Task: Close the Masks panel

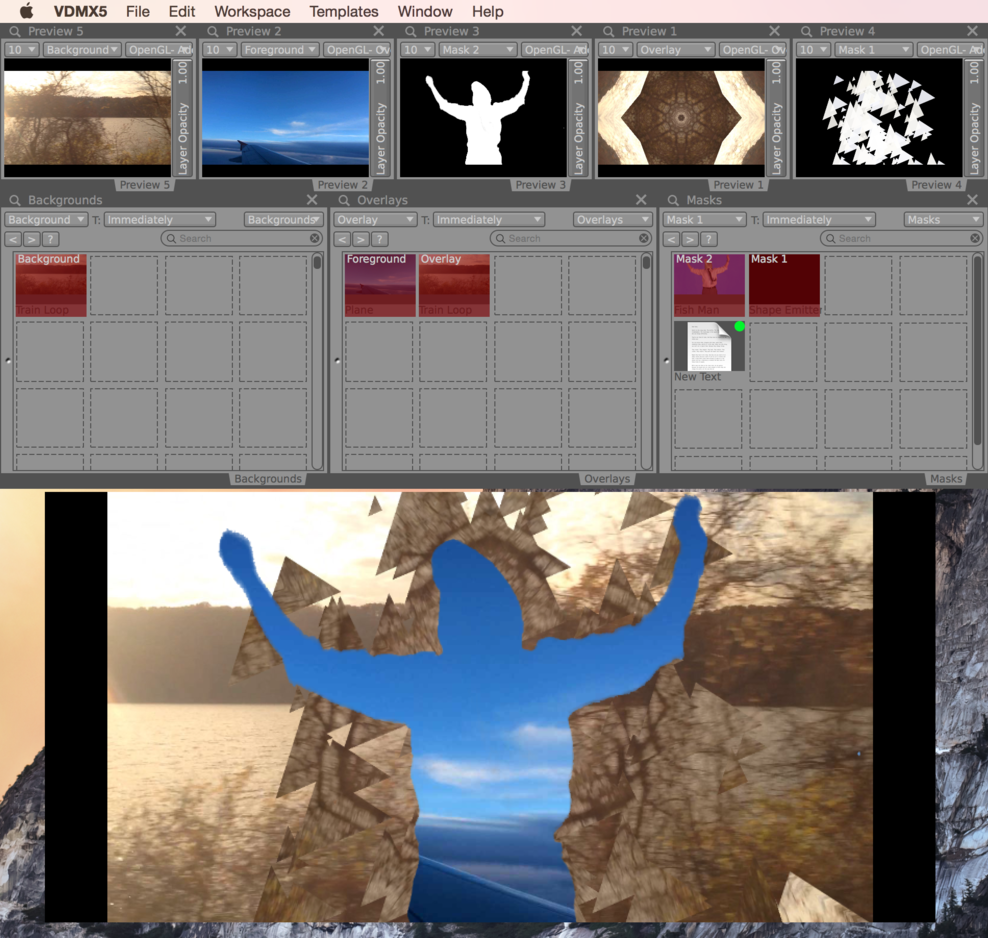Action: 972,200
